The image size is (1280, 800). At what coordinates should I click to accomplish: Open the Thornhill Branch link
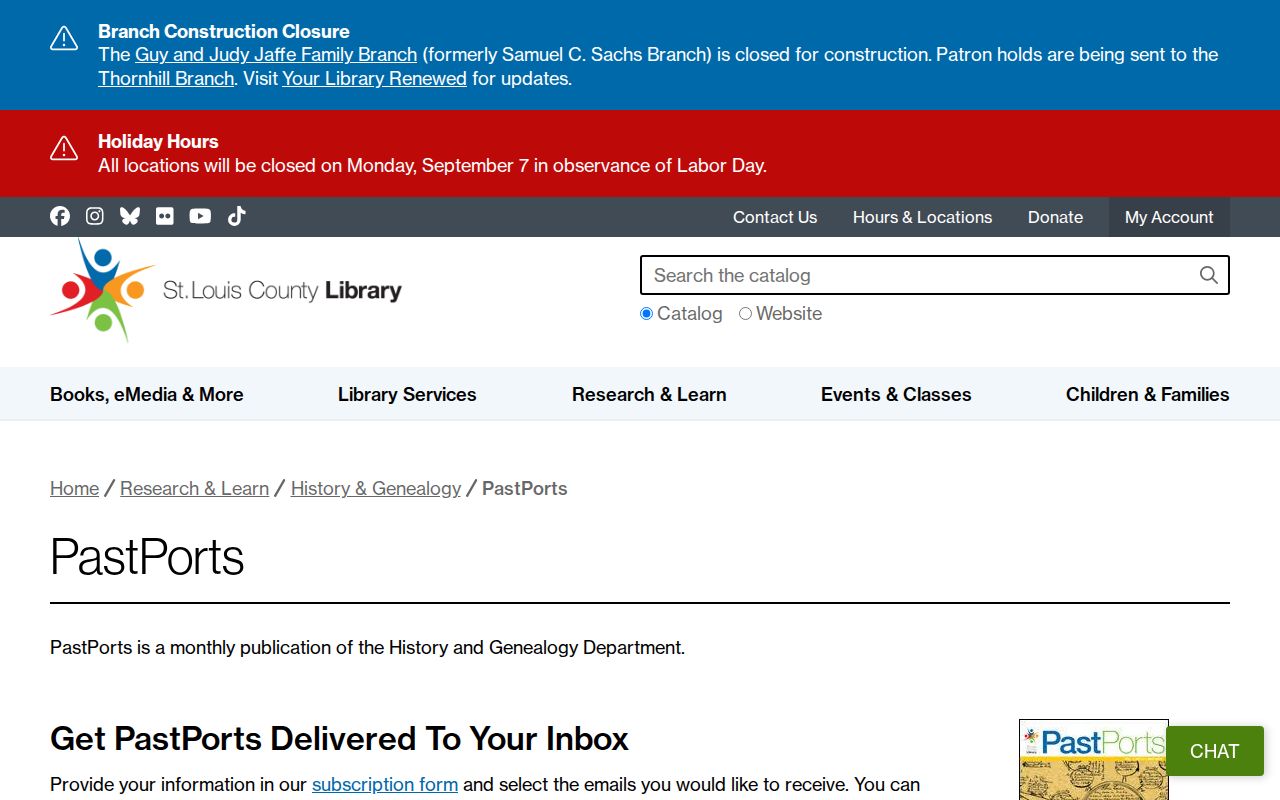tap(166, 78)
